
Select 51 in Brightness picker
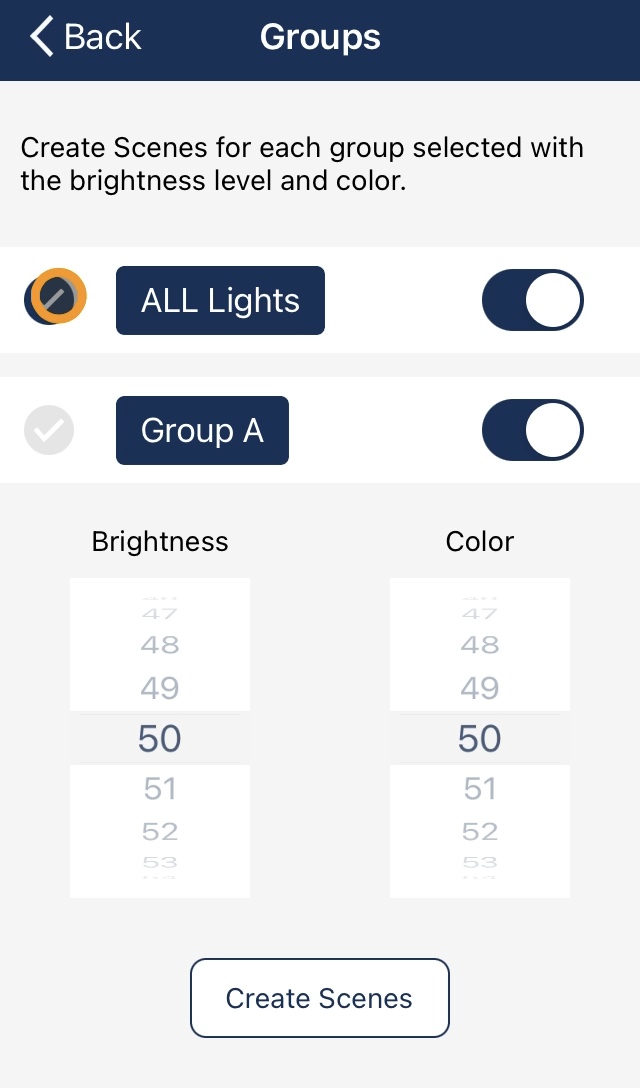click(x=160, y=789)
